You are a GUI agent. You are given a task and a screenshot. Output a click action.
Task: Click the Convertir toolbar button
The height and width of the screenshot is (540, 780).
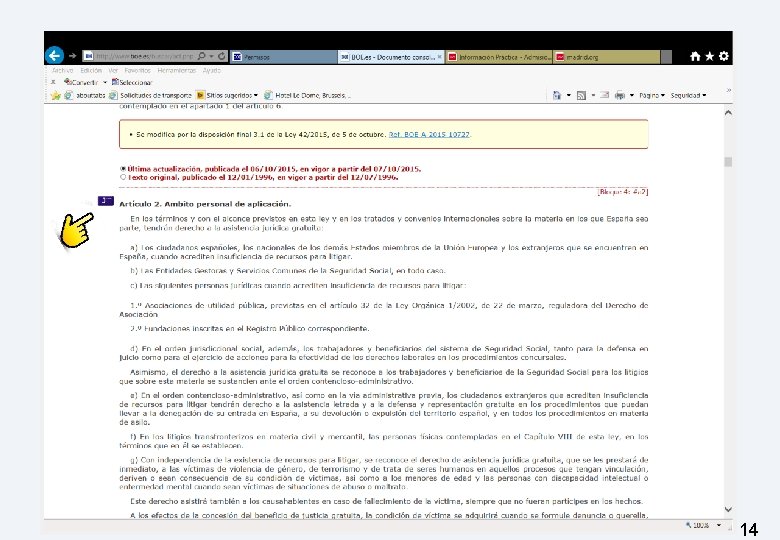(81, 83)
